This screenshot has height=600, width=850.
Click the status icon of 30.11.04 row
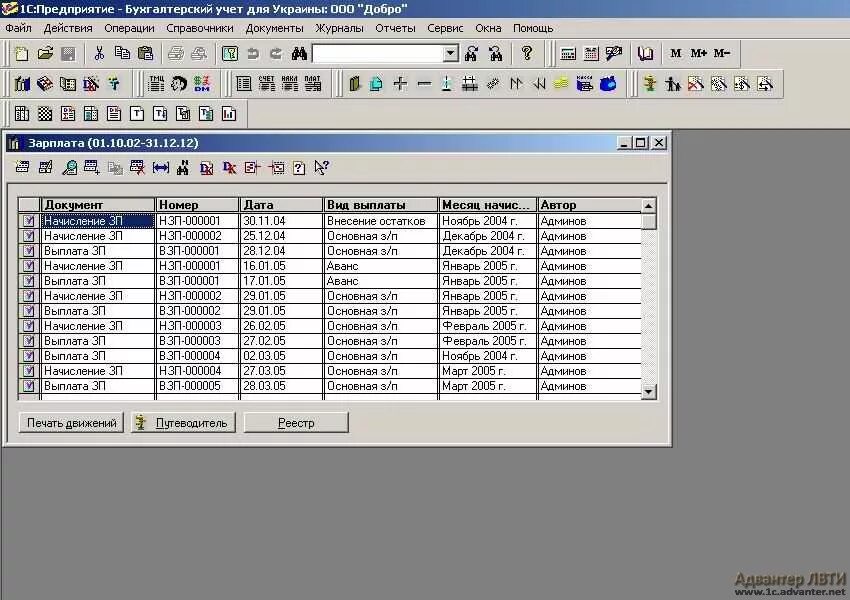point(29,221)
